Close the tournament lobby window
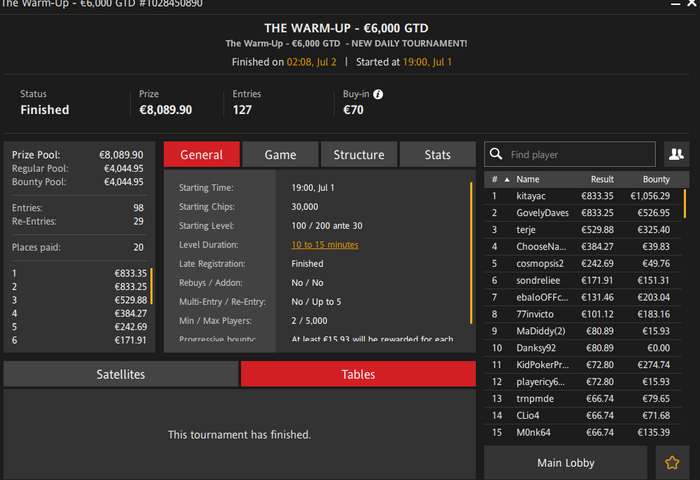 pos(692,3)
